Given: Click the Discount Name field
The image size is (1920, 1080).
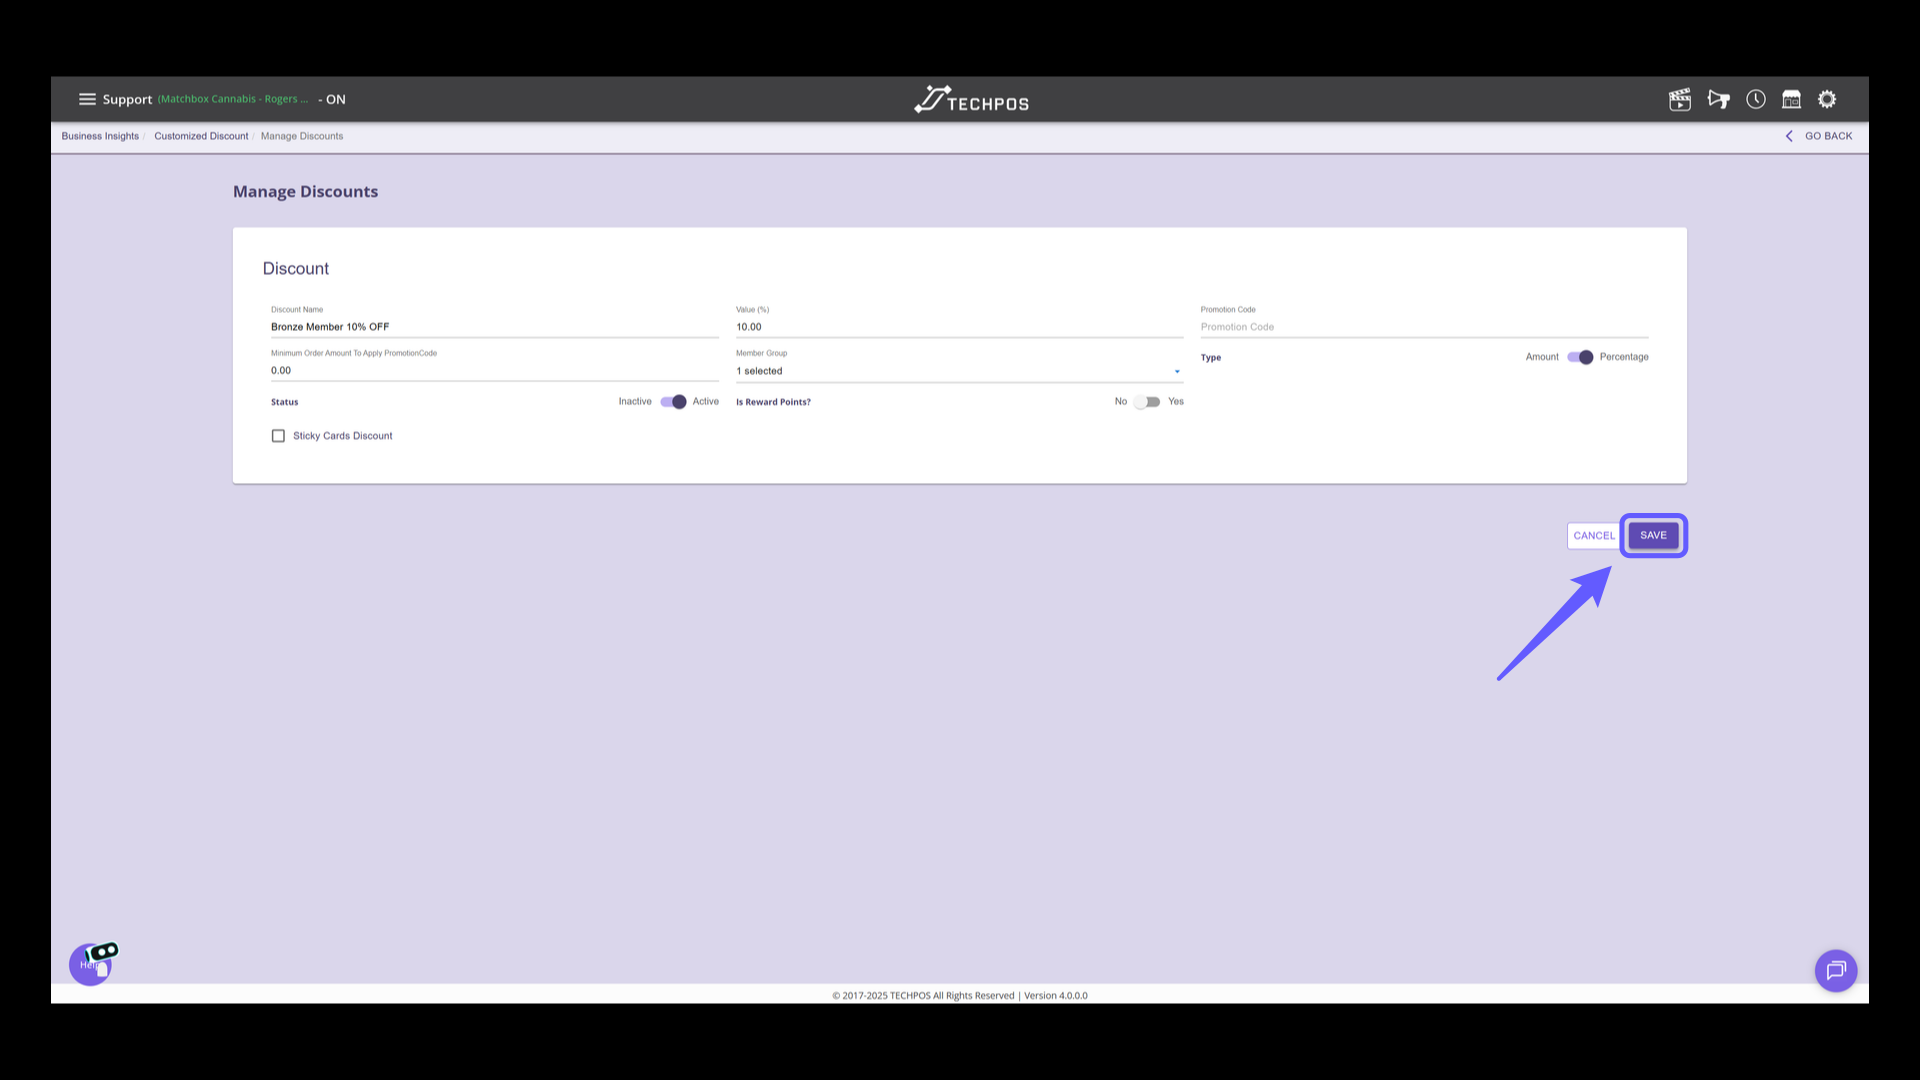Looking at the screenshot, I should click(x=493, y=327).
